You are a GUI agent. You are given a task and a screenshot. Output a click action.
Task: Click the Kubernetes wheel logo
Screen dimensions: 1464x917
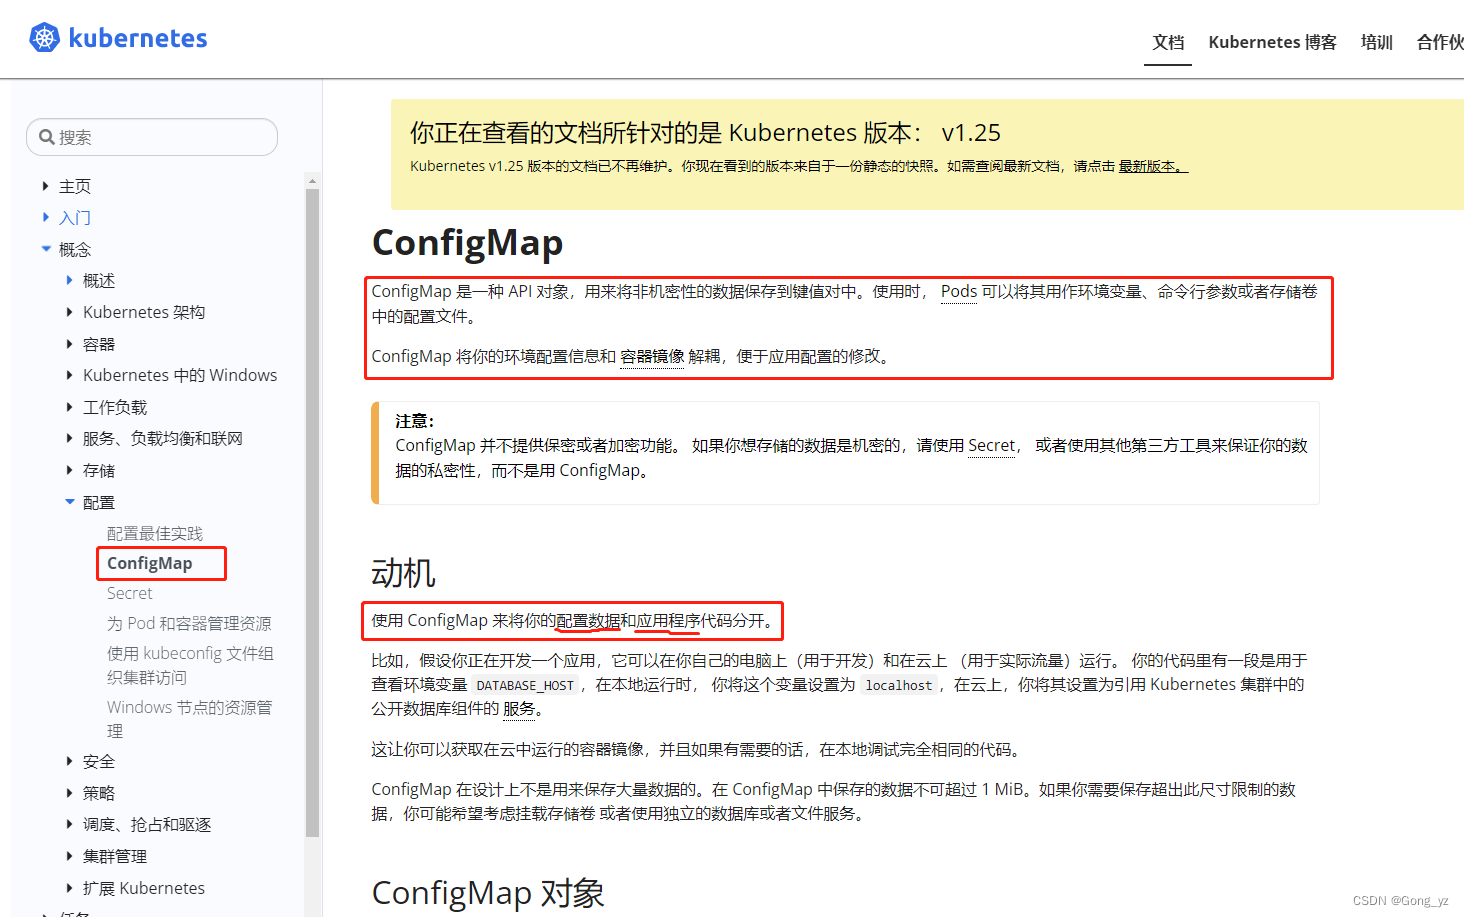(44, 37)
